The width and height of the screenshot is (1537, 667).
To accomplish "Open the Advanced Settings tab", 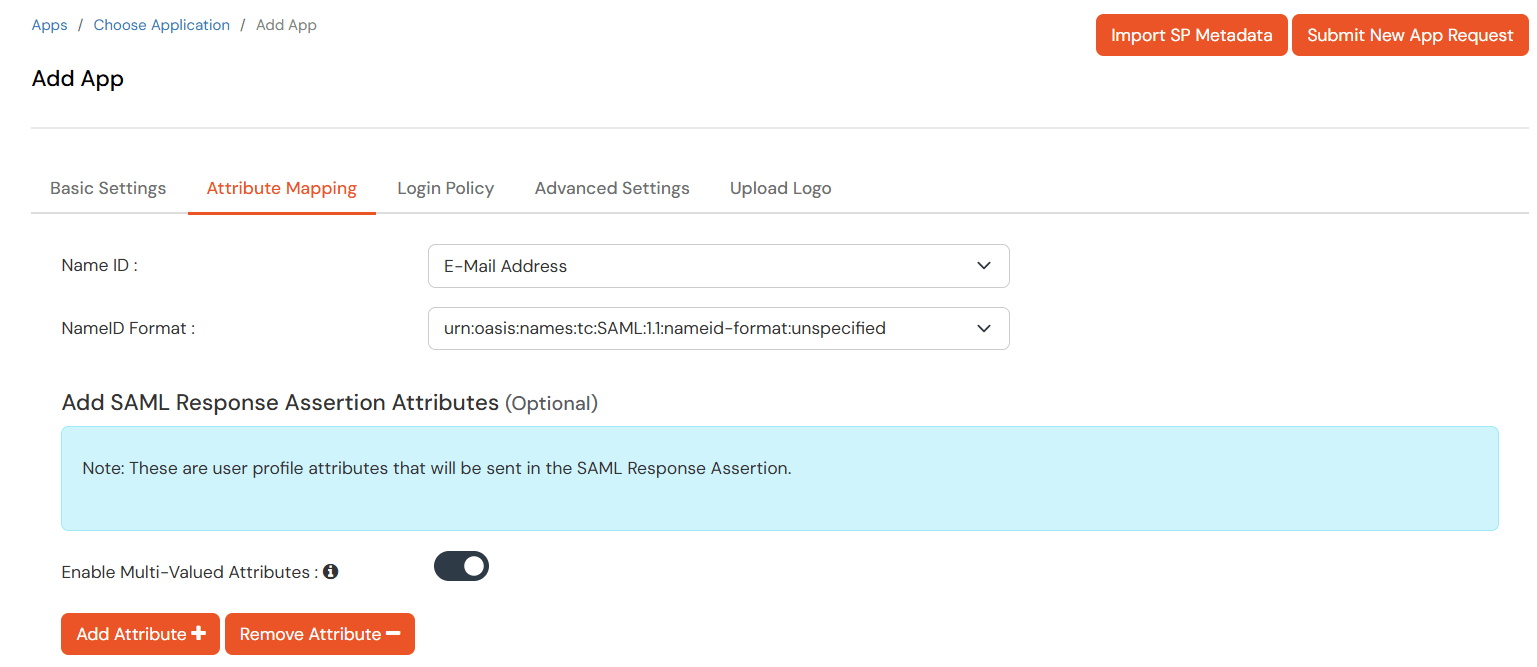I will click(612, 188).
